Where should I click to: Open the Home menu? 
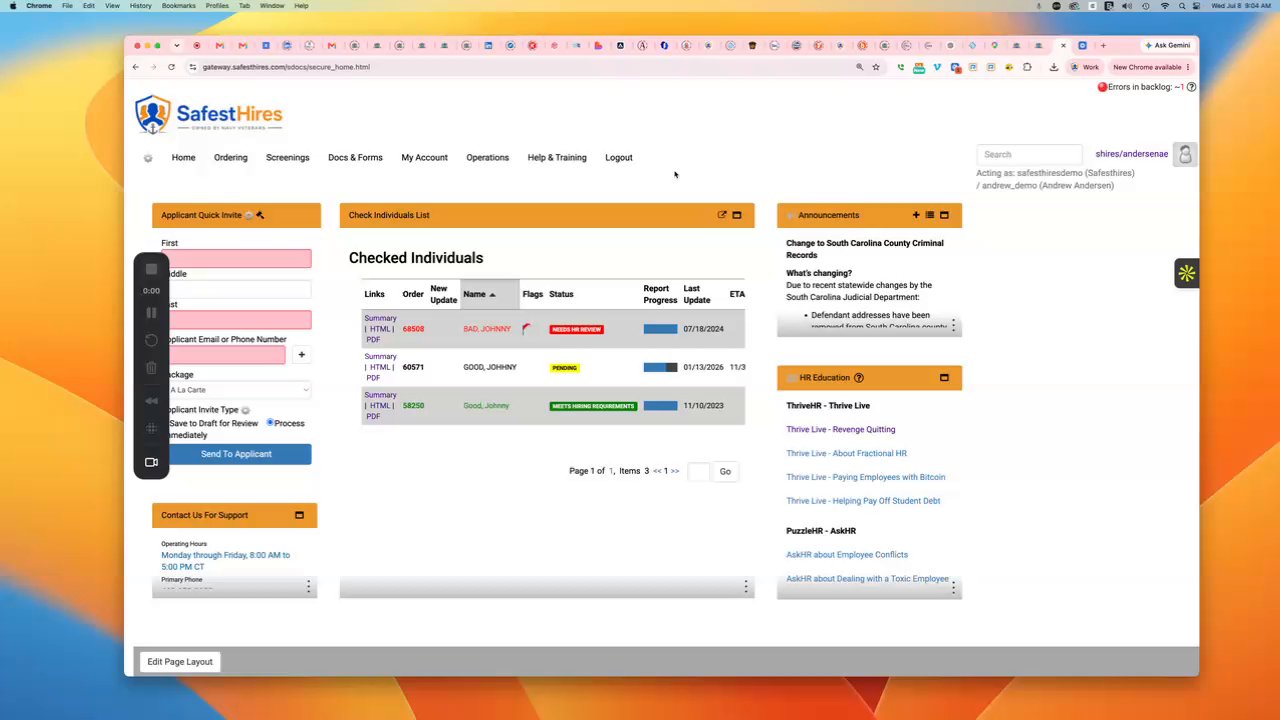(x=183, y=157)
